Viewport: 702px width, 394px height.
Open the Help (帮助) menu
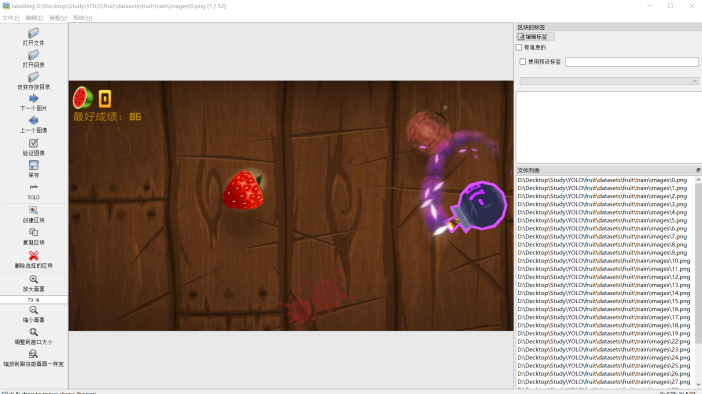point(83,18)
